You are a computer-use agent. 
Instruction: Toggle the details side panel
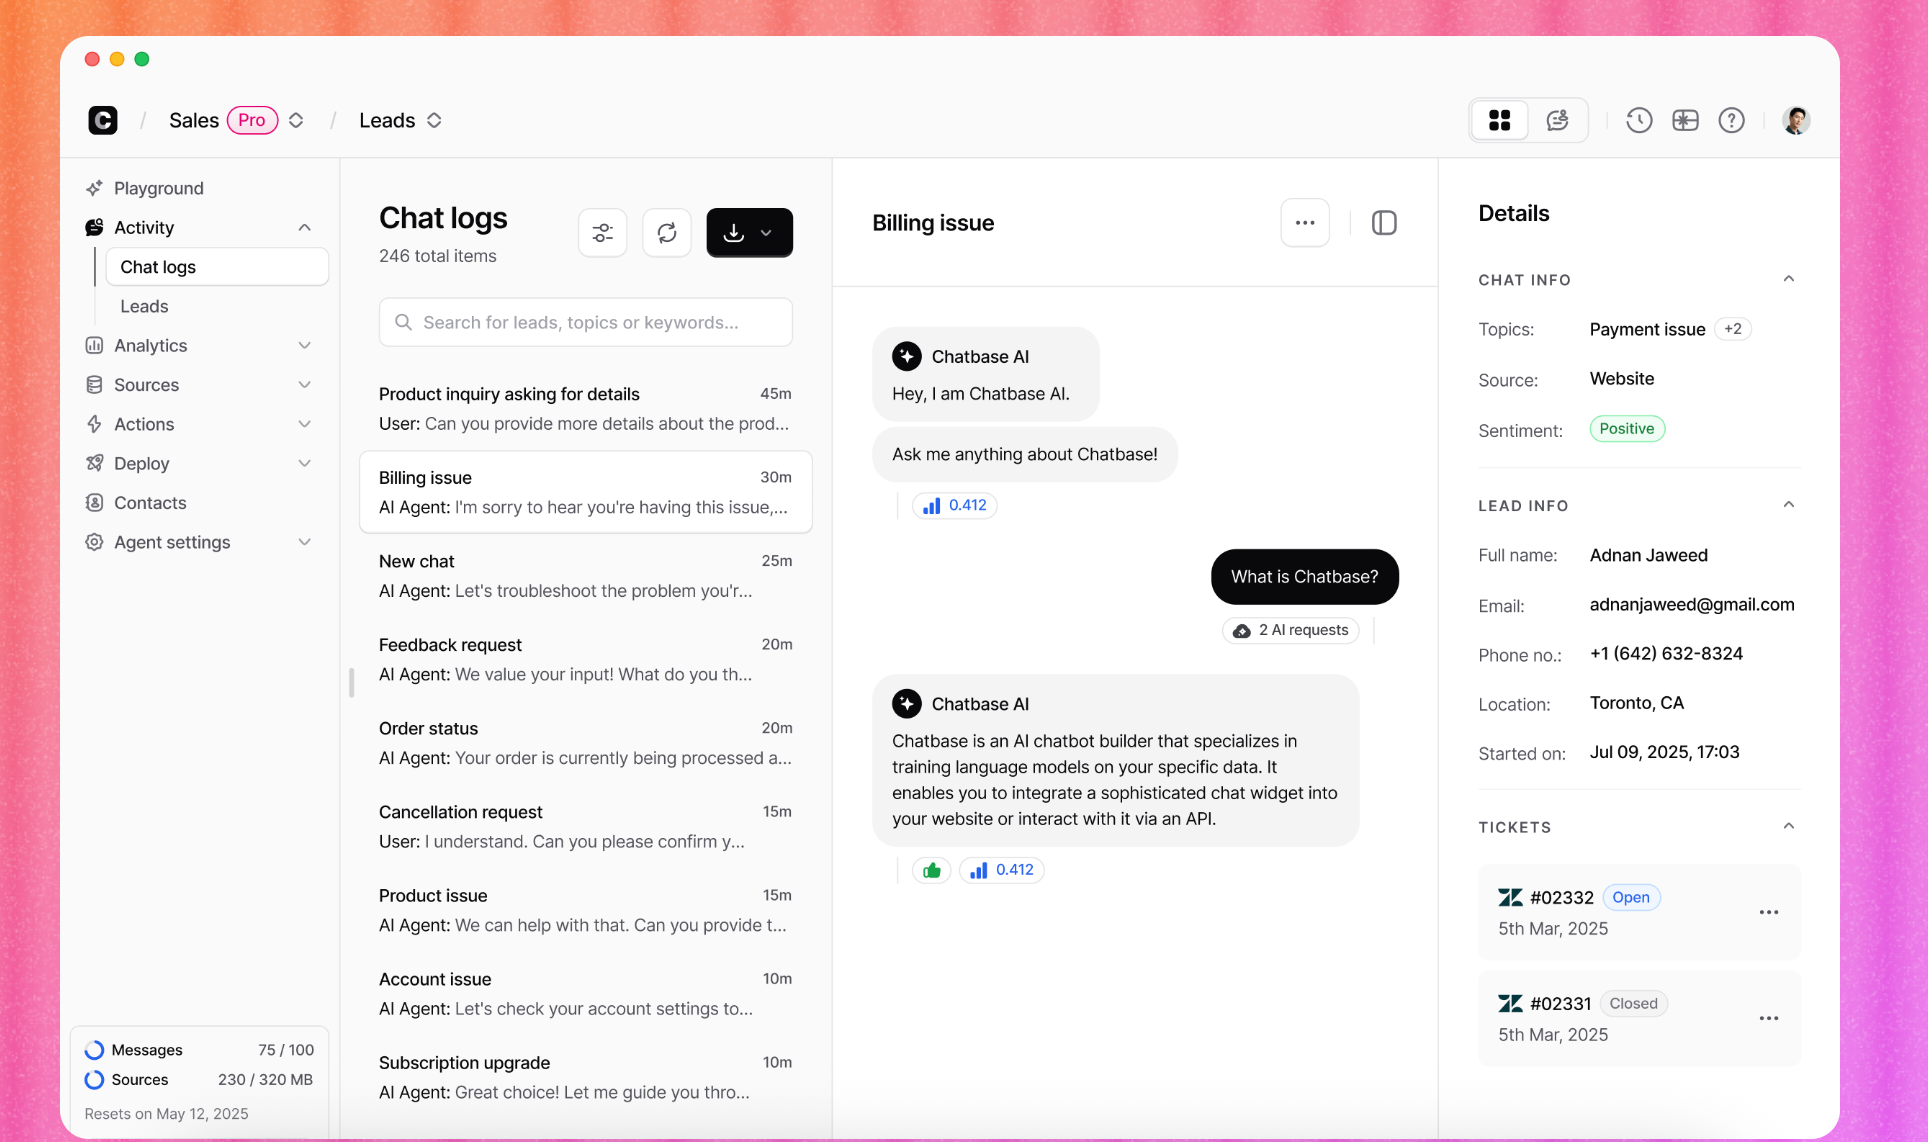(x=1384, y=223)
